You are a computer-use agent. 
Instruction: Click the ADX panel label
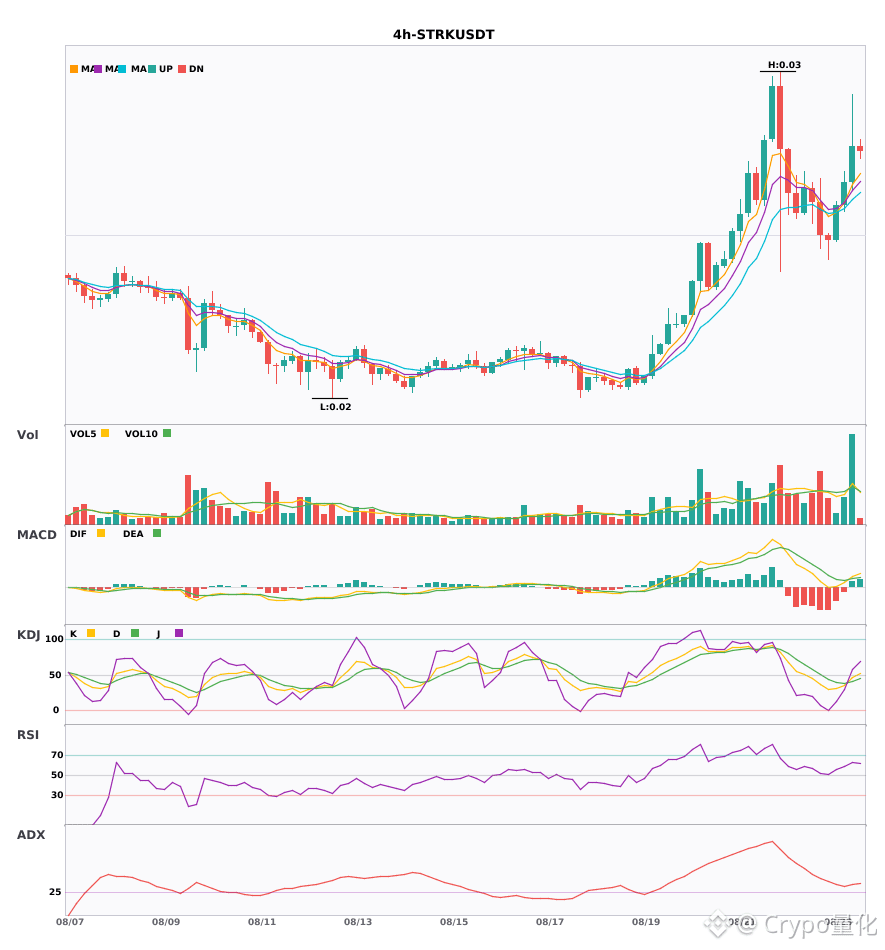pyautogui.click(x=31, y=835)
